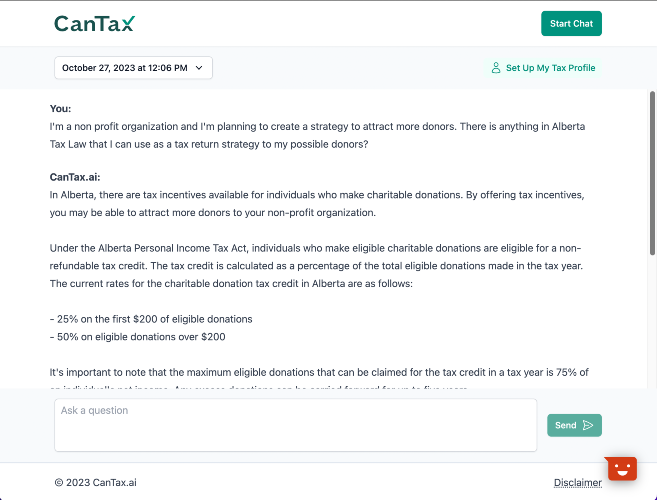
Task: Click the "It's important to note" sentence
Action: pos(319,373)
